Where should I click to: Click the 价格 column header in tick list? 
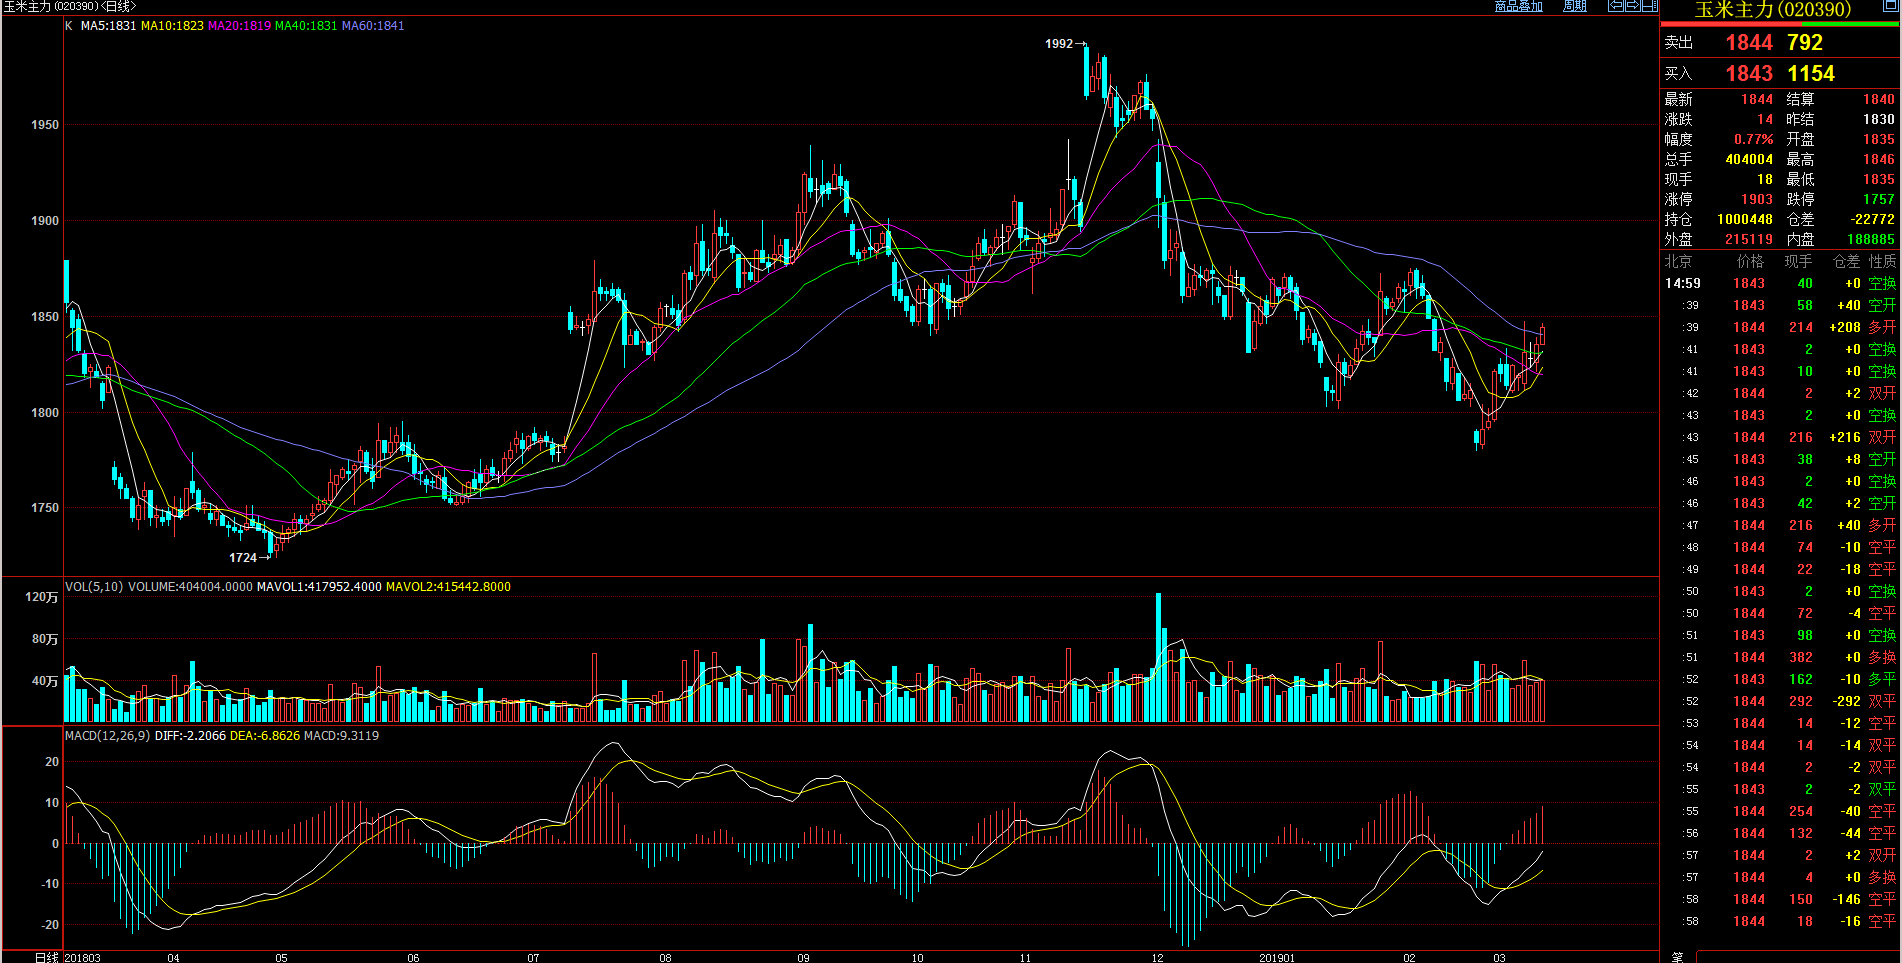(x=1750, y=261)
